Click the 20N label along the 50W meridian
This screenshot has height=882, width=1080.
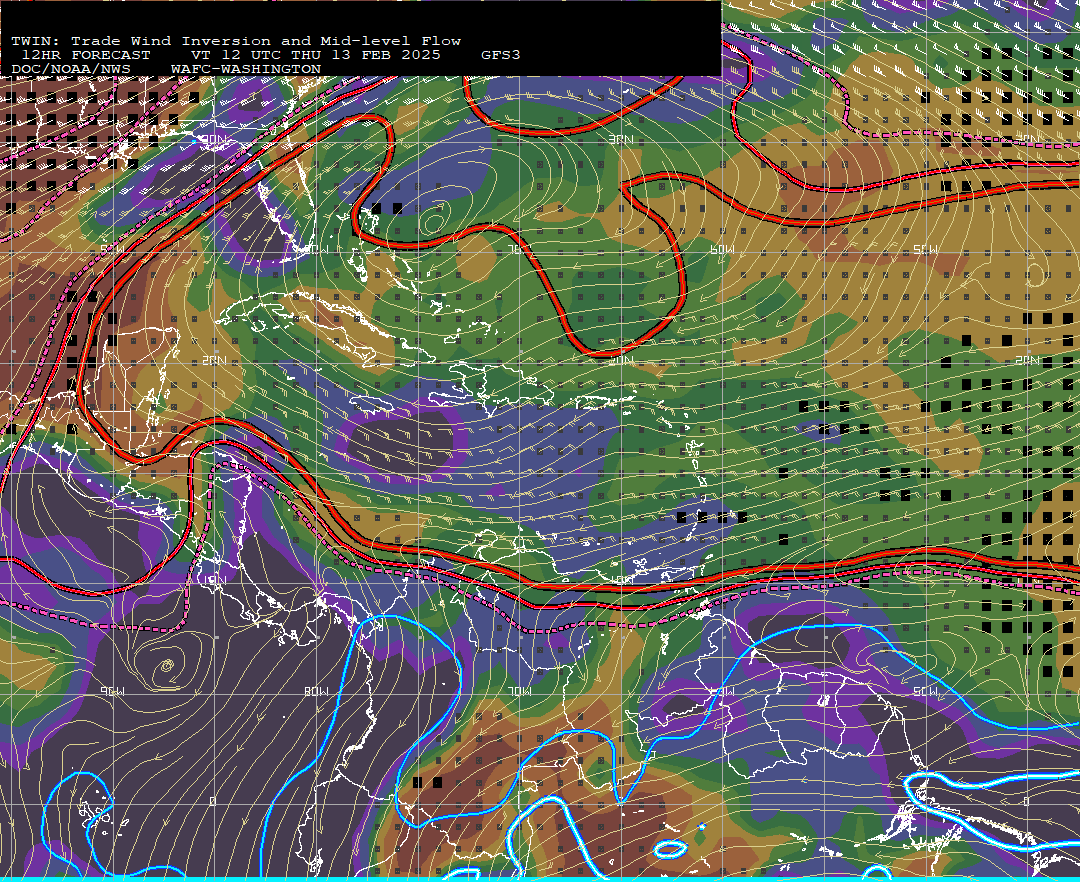(x=1027, y=360)
